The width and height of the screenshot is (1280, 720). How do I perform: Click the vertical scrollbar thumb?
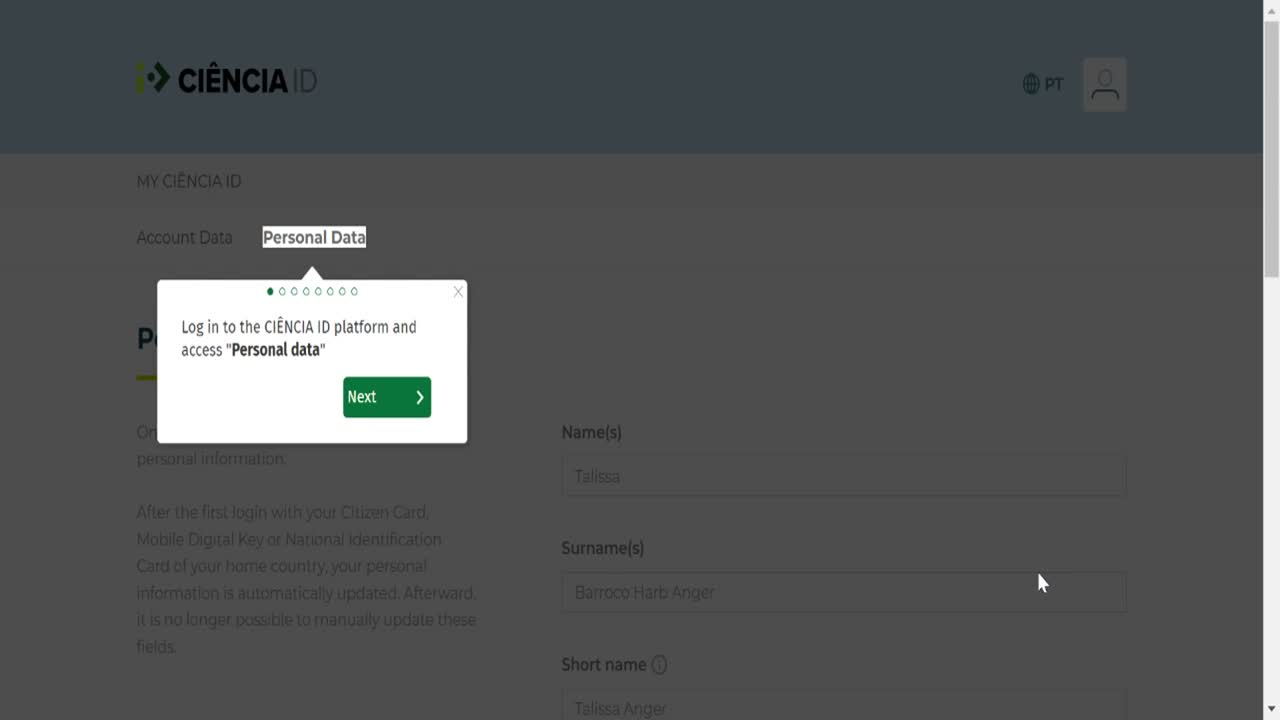click(x=1272, y=148)
